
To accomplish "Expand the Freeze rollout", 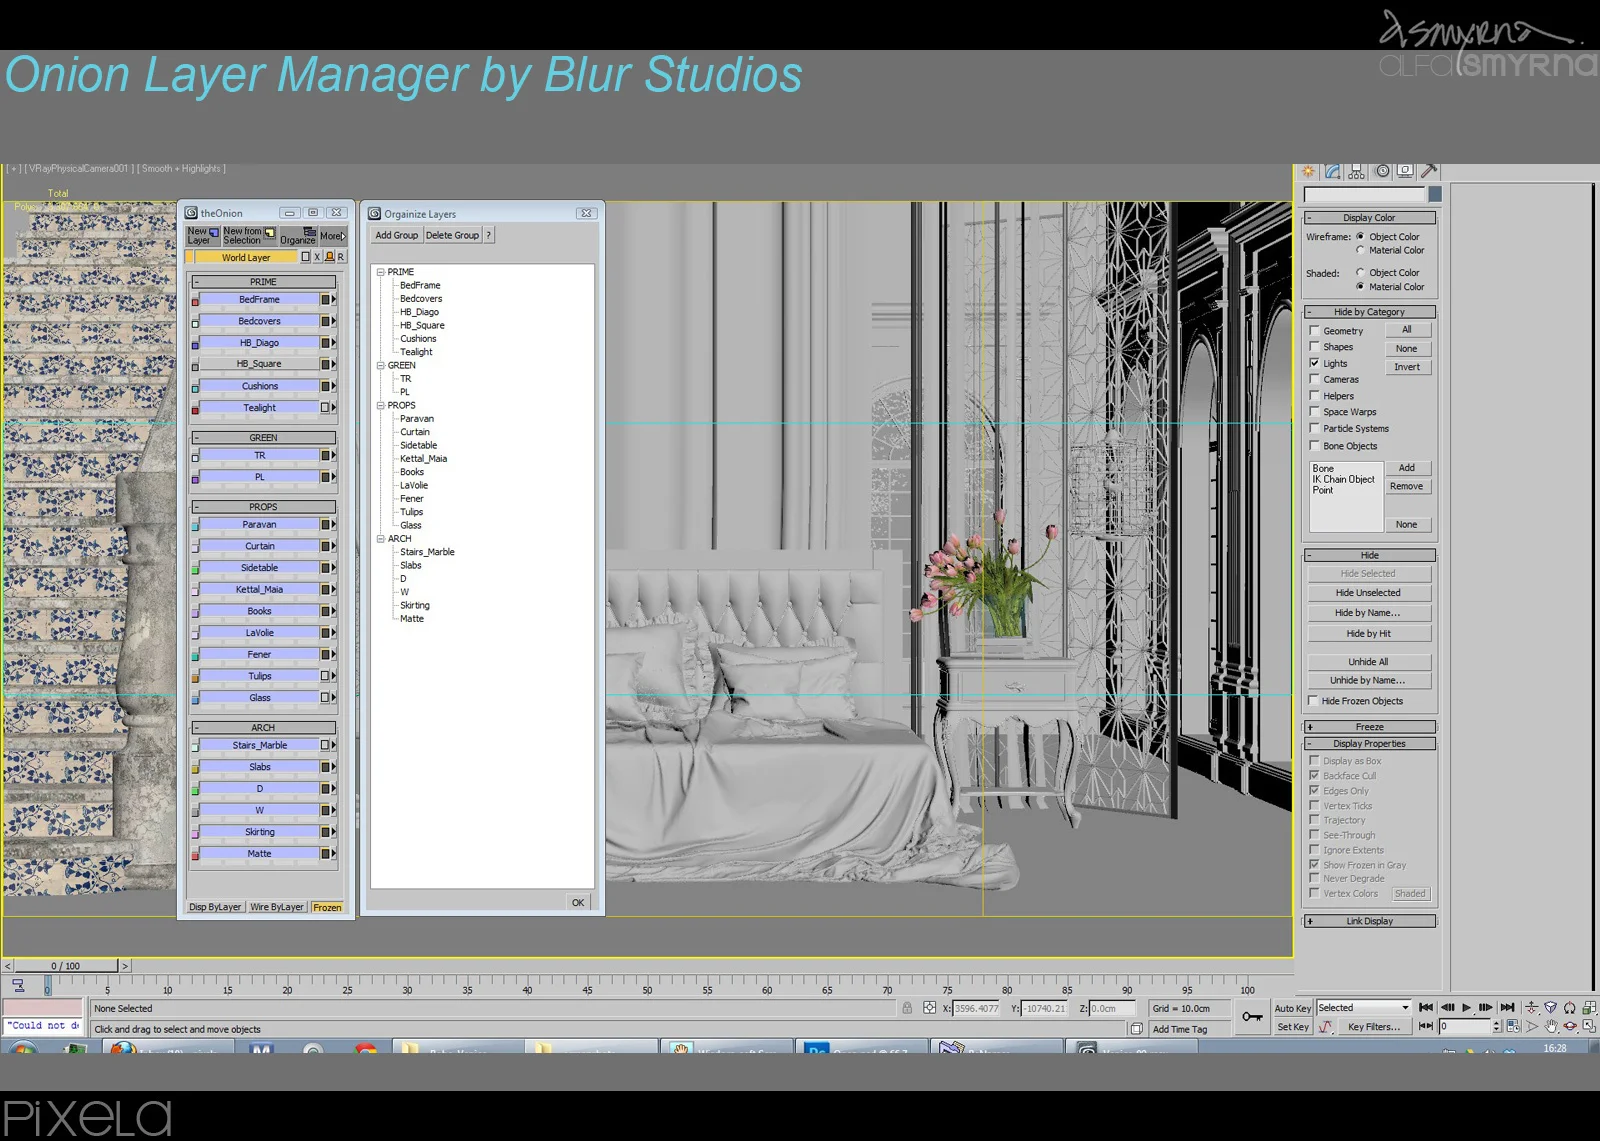I will [x=1369, y=727].
